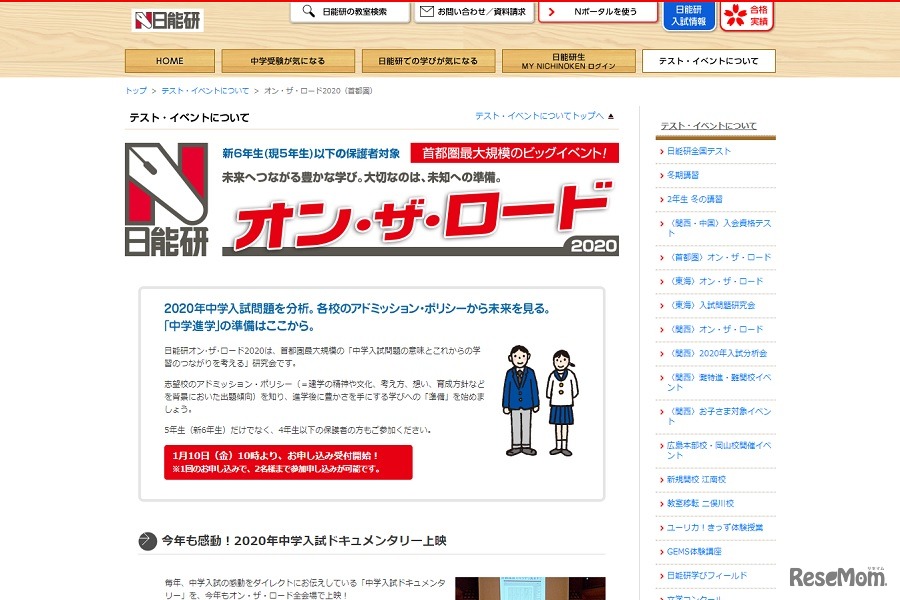This screenshot has width=900, height=600.
Task: Click the blue 日能研入試情報 badge
Action: [691, 16]
